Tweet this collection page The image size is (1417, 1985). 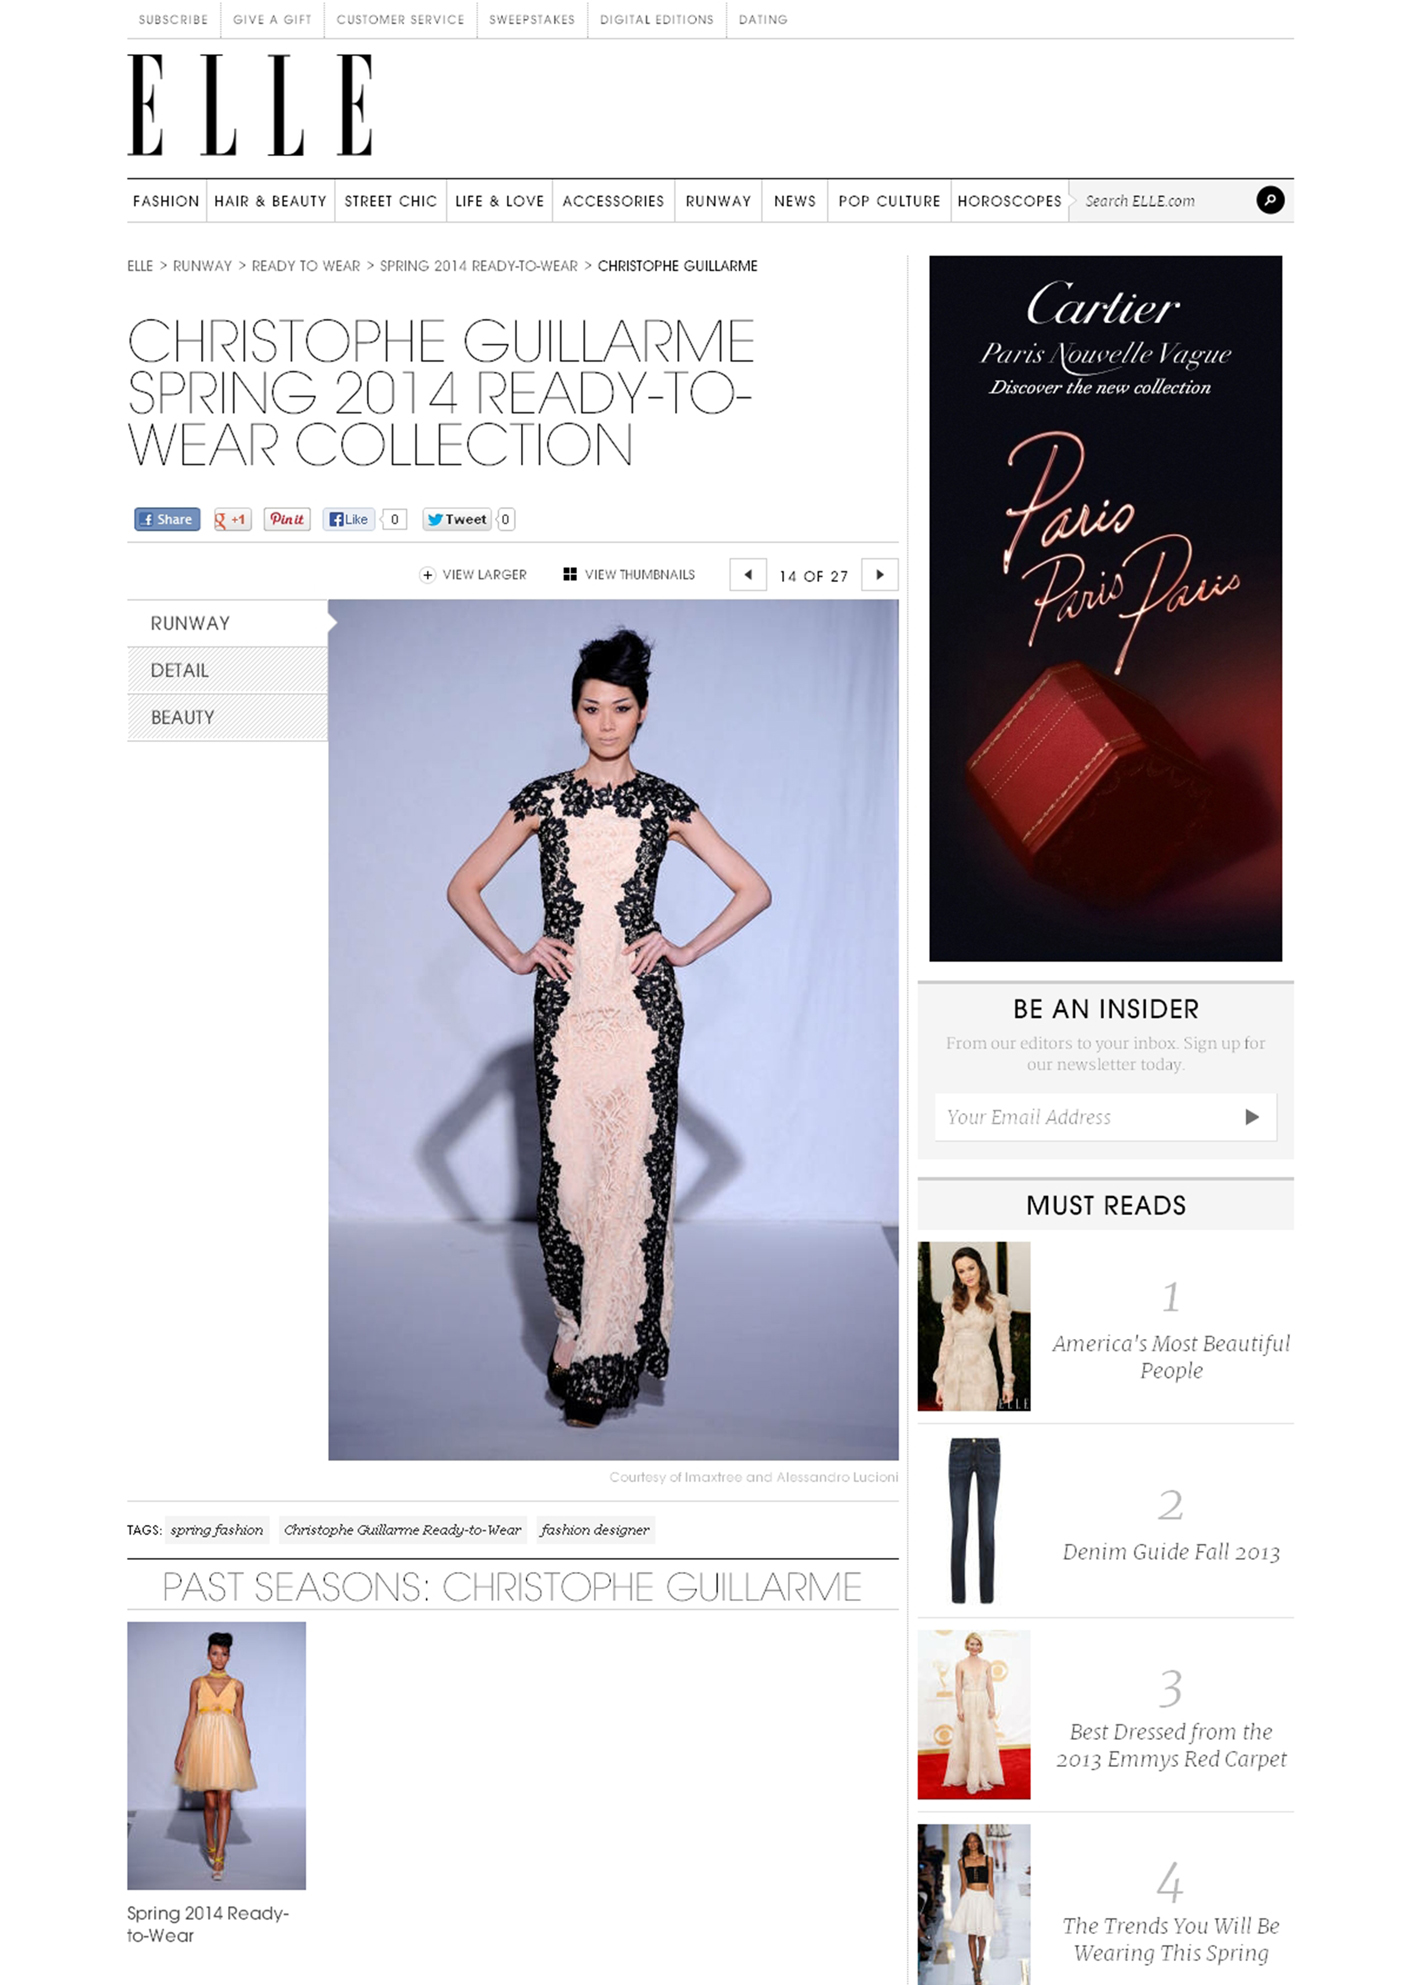click(457, 519)
